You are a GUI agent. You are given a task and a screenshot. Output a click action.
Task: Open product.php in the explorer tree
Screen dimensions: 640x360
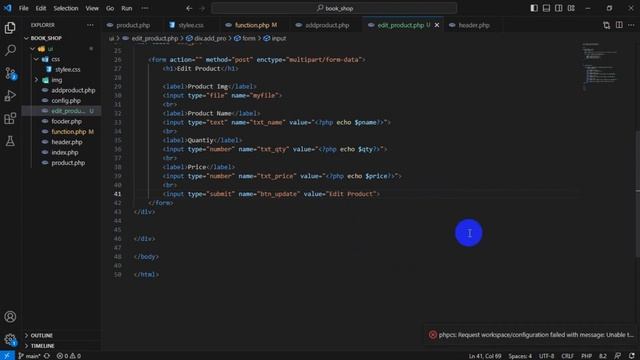(x=68, y=163)
